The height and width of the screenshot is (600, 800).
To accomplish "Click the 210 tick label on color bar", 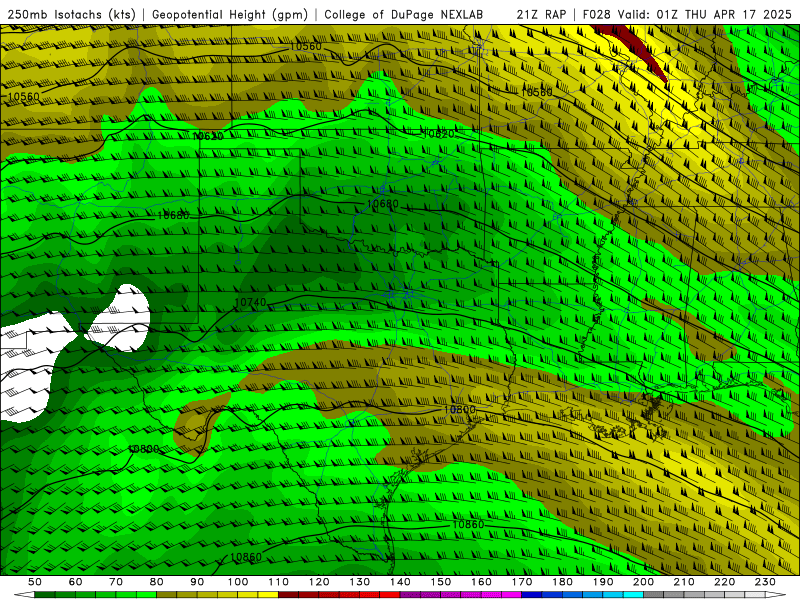I will tap(684, 582).
